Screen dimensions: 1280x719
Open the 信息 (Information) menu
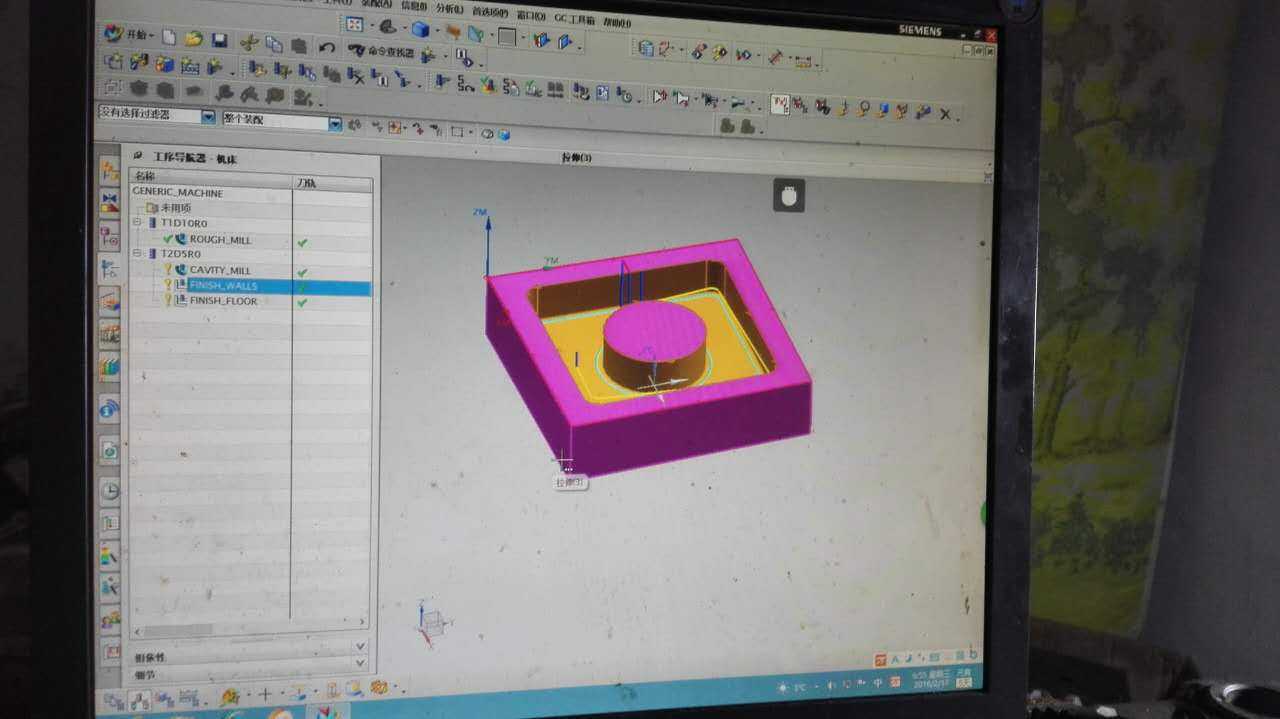click(x=413, y=5)
